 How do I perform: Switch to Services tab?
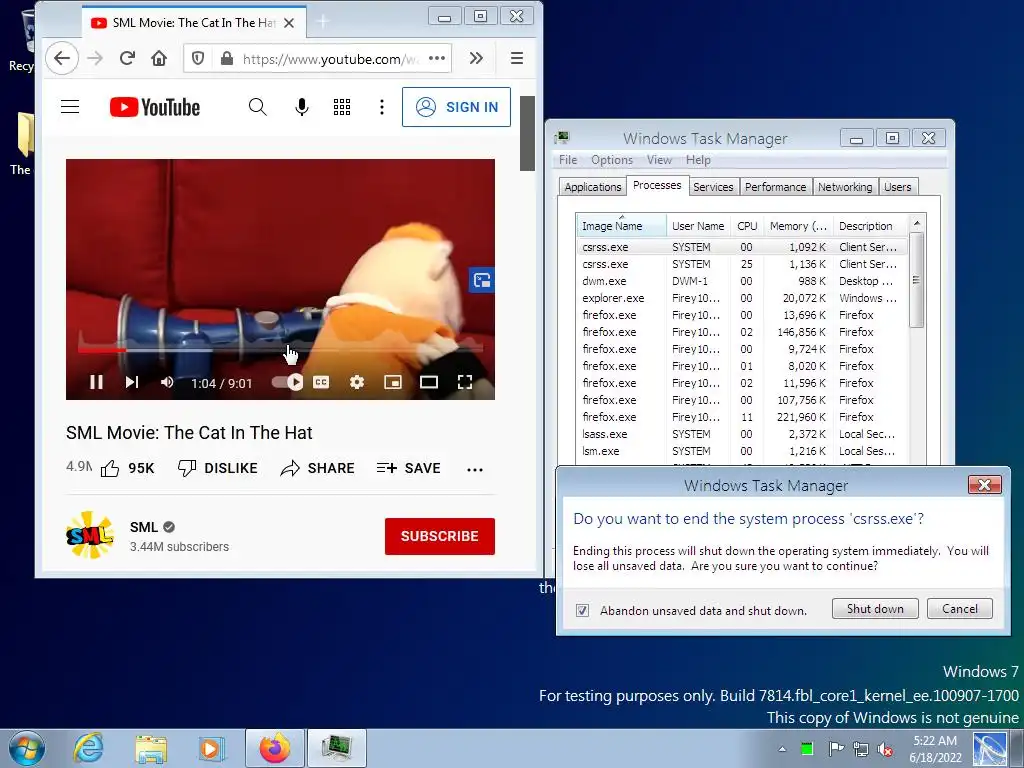712,187
